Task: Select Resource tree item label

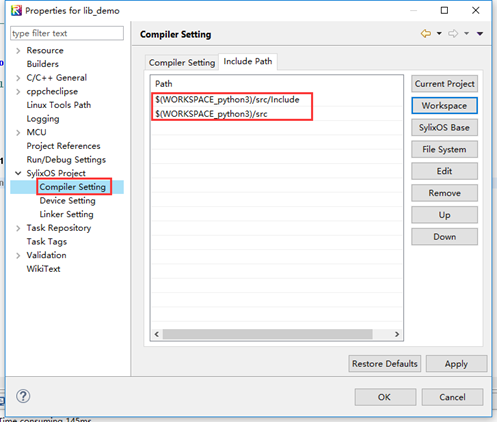Action: coord(45,51)
